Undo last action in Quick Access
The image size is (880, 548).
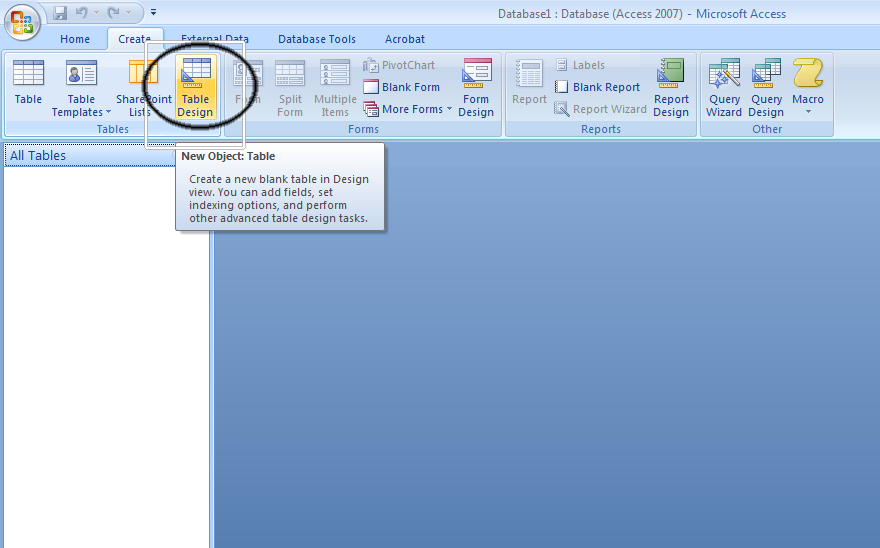pos(81,12)
